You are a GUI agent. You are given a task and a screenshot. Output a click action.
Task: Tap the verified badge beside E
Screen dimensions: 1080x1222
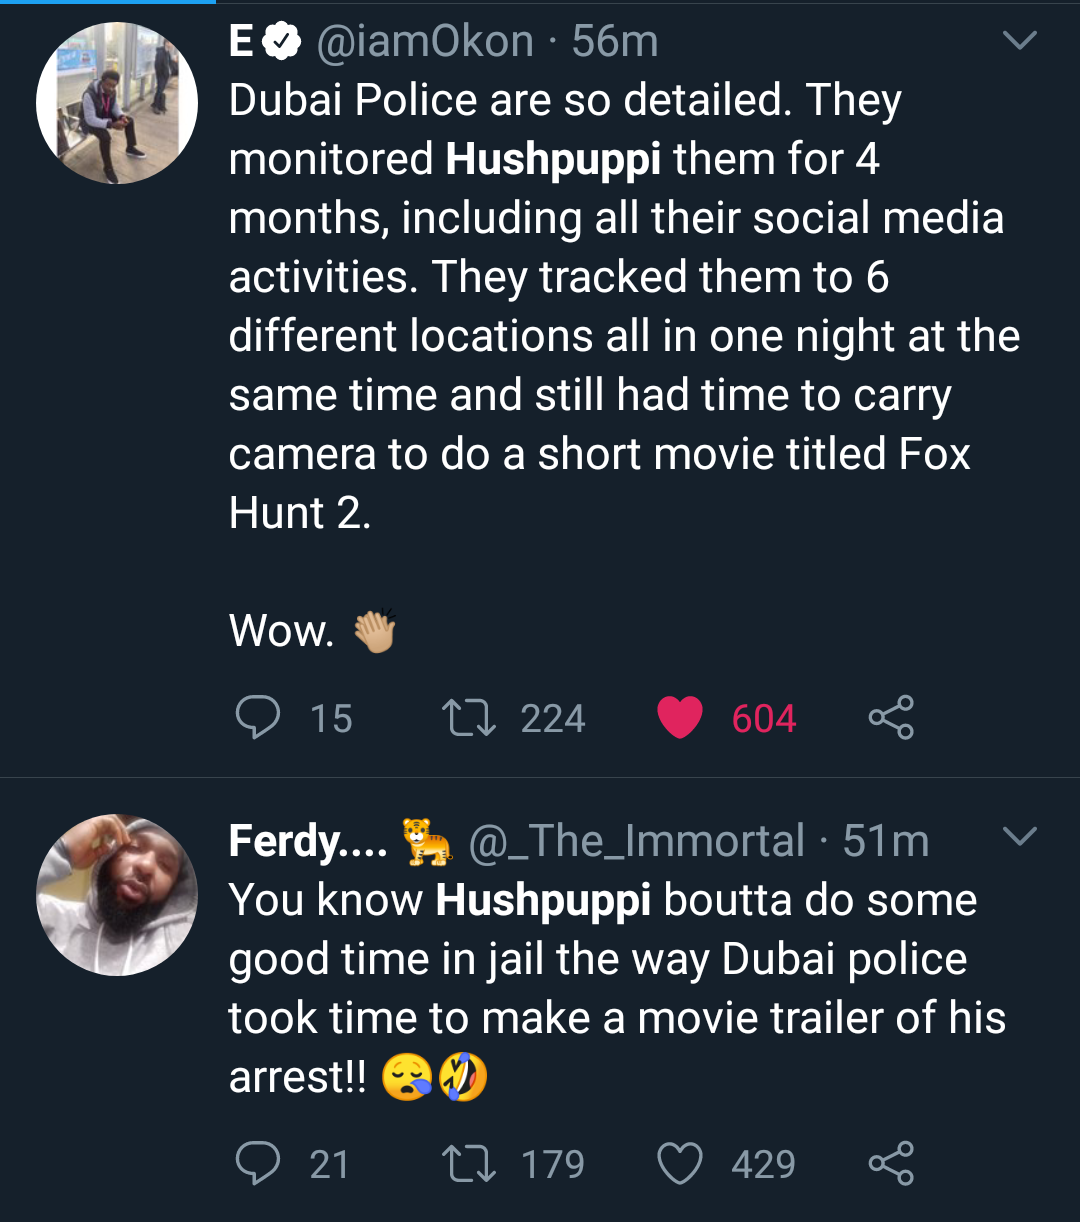click(282, 42)
